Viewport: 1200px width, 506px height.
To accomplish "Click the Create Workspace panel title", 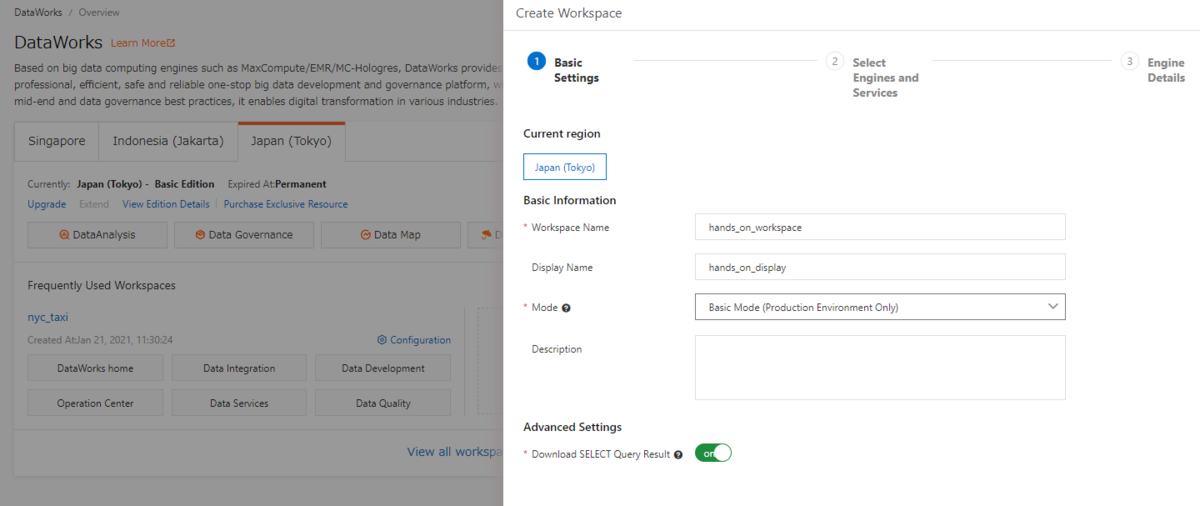I will (x=568, y=13).
